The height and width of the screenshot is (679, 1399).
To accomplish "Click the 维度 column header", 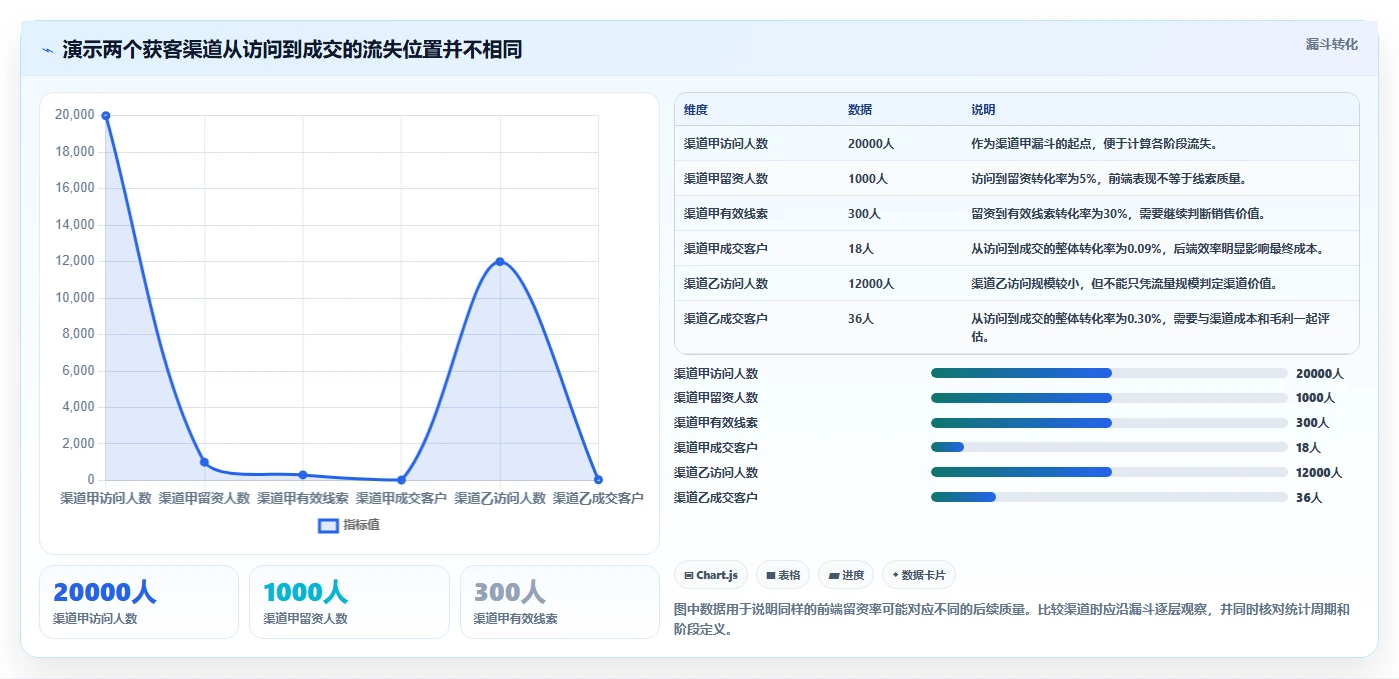I will pyautogui.click(x=696, y=110).
